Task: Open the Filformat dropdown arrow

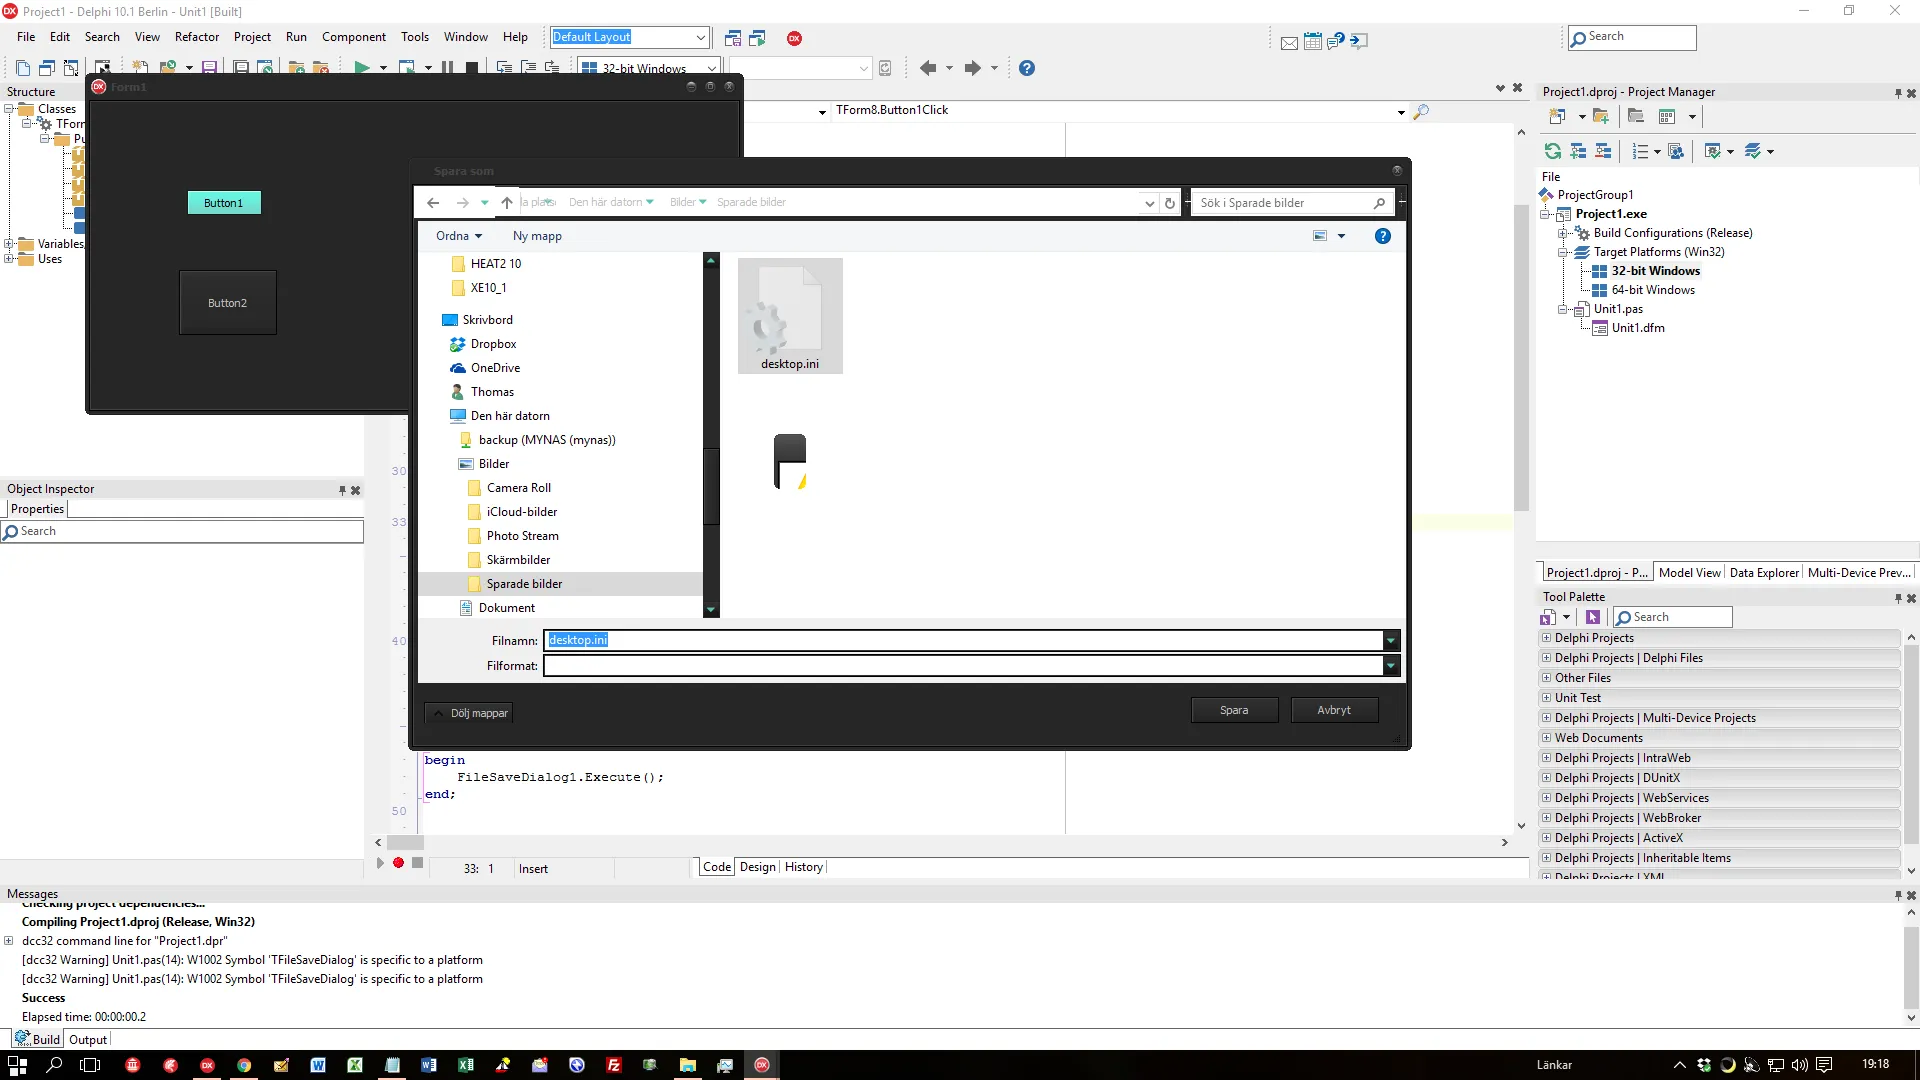Action: [1390, 666]
